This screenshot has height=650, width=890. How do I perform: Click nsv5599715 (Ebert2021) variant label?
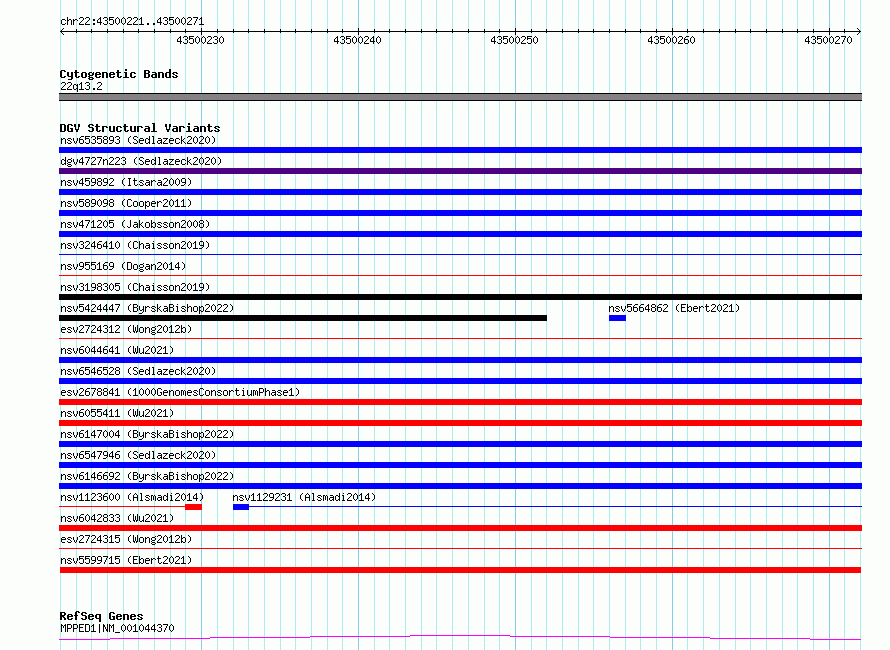[126, 560]
